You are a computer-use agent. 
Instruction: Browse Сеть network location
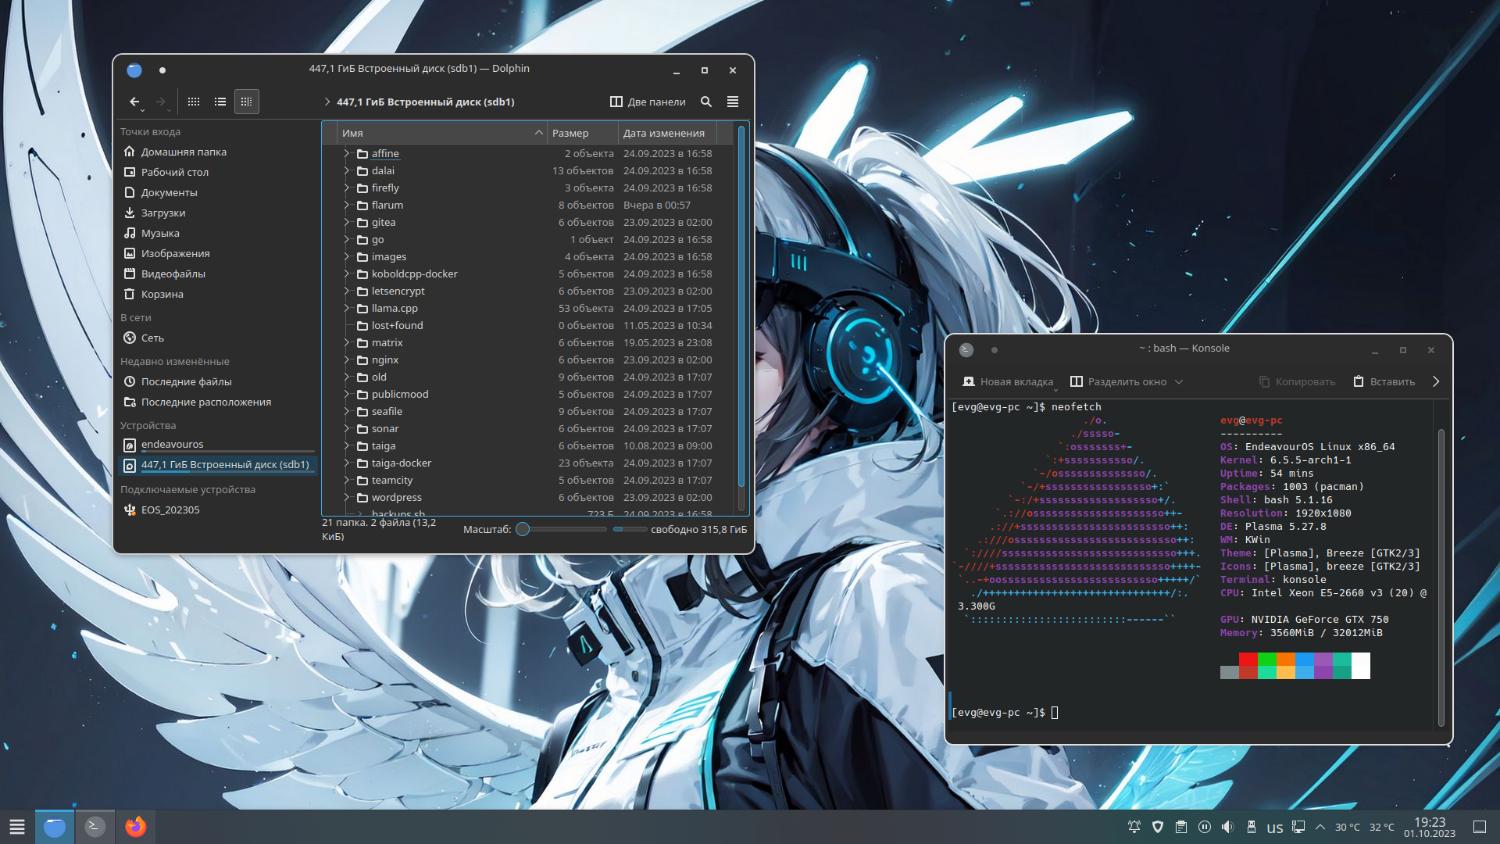(x=152, y=338)
